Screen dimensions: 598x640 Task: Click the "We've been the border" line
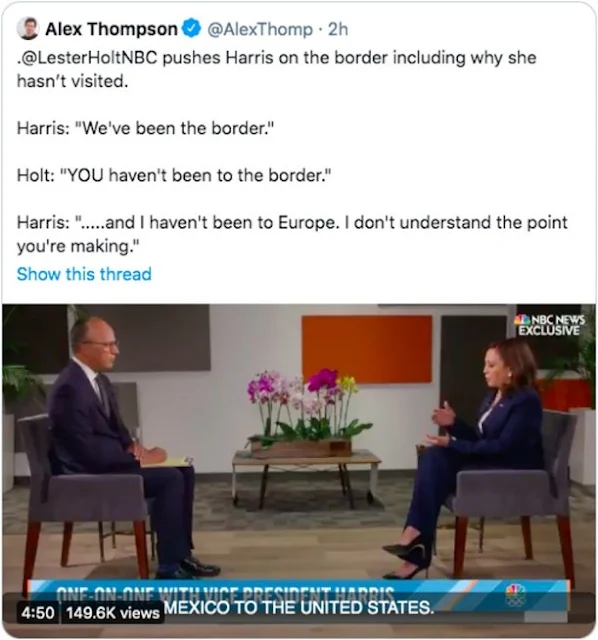145,128
